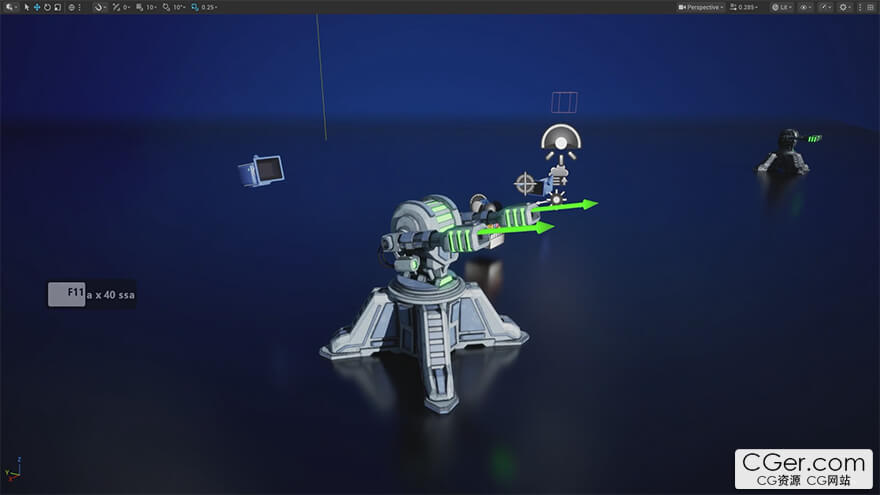Open surface snapping magnet dropdown
This screenshot has height=495, width=880.
[100, 7]
